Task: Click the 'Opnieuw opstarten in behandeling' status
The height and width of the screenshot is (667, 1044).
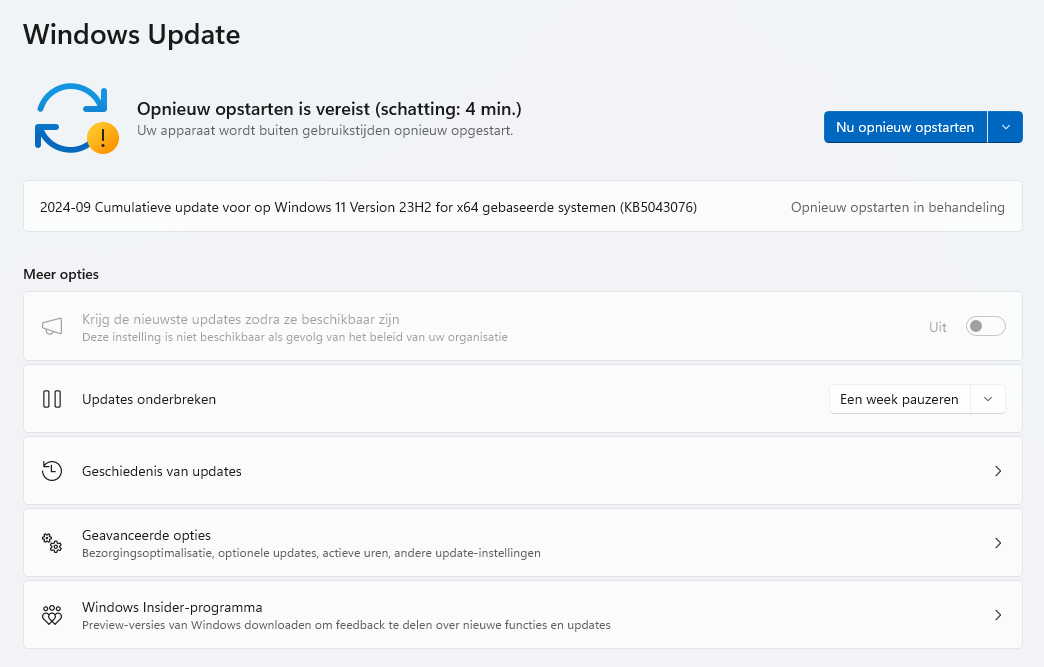Action: (x=897, y=207)
